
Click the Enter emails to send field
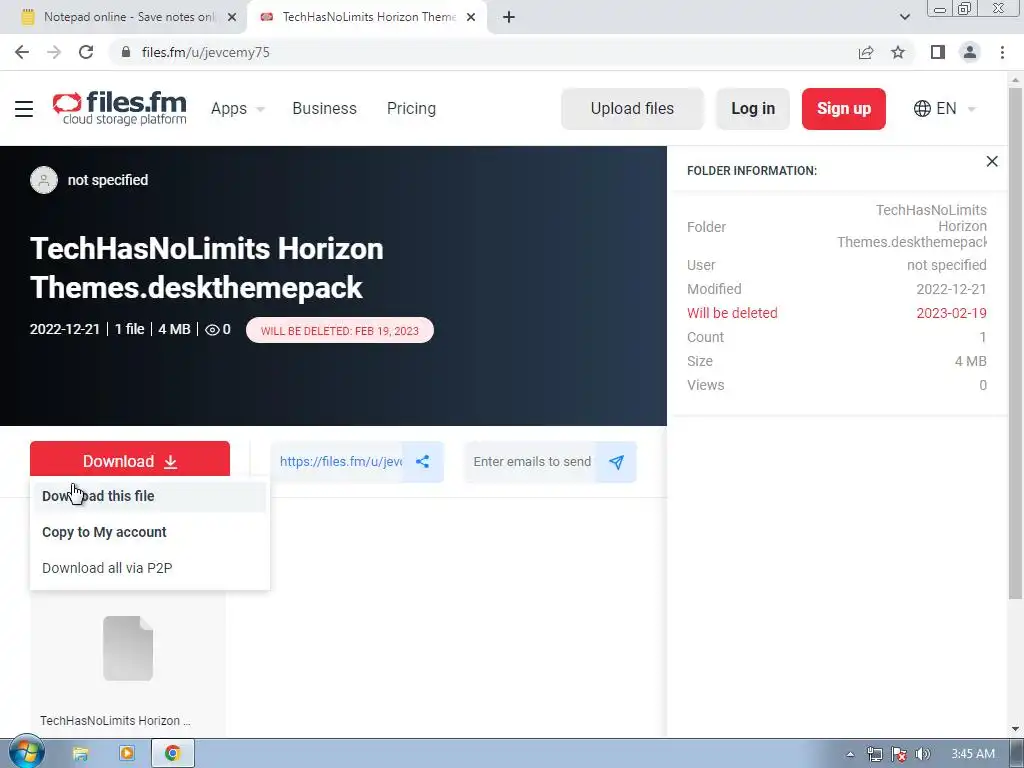530,462
